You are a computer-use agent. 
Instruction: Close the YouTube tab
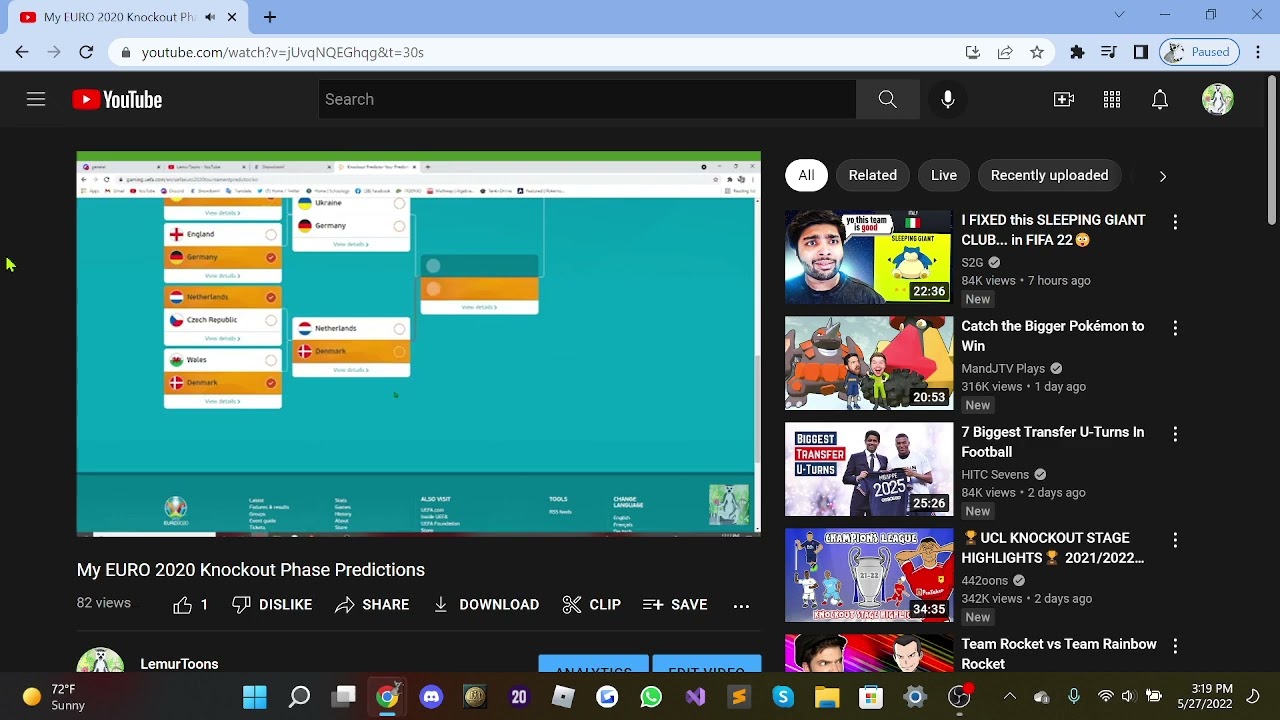[x=233, y=17]
